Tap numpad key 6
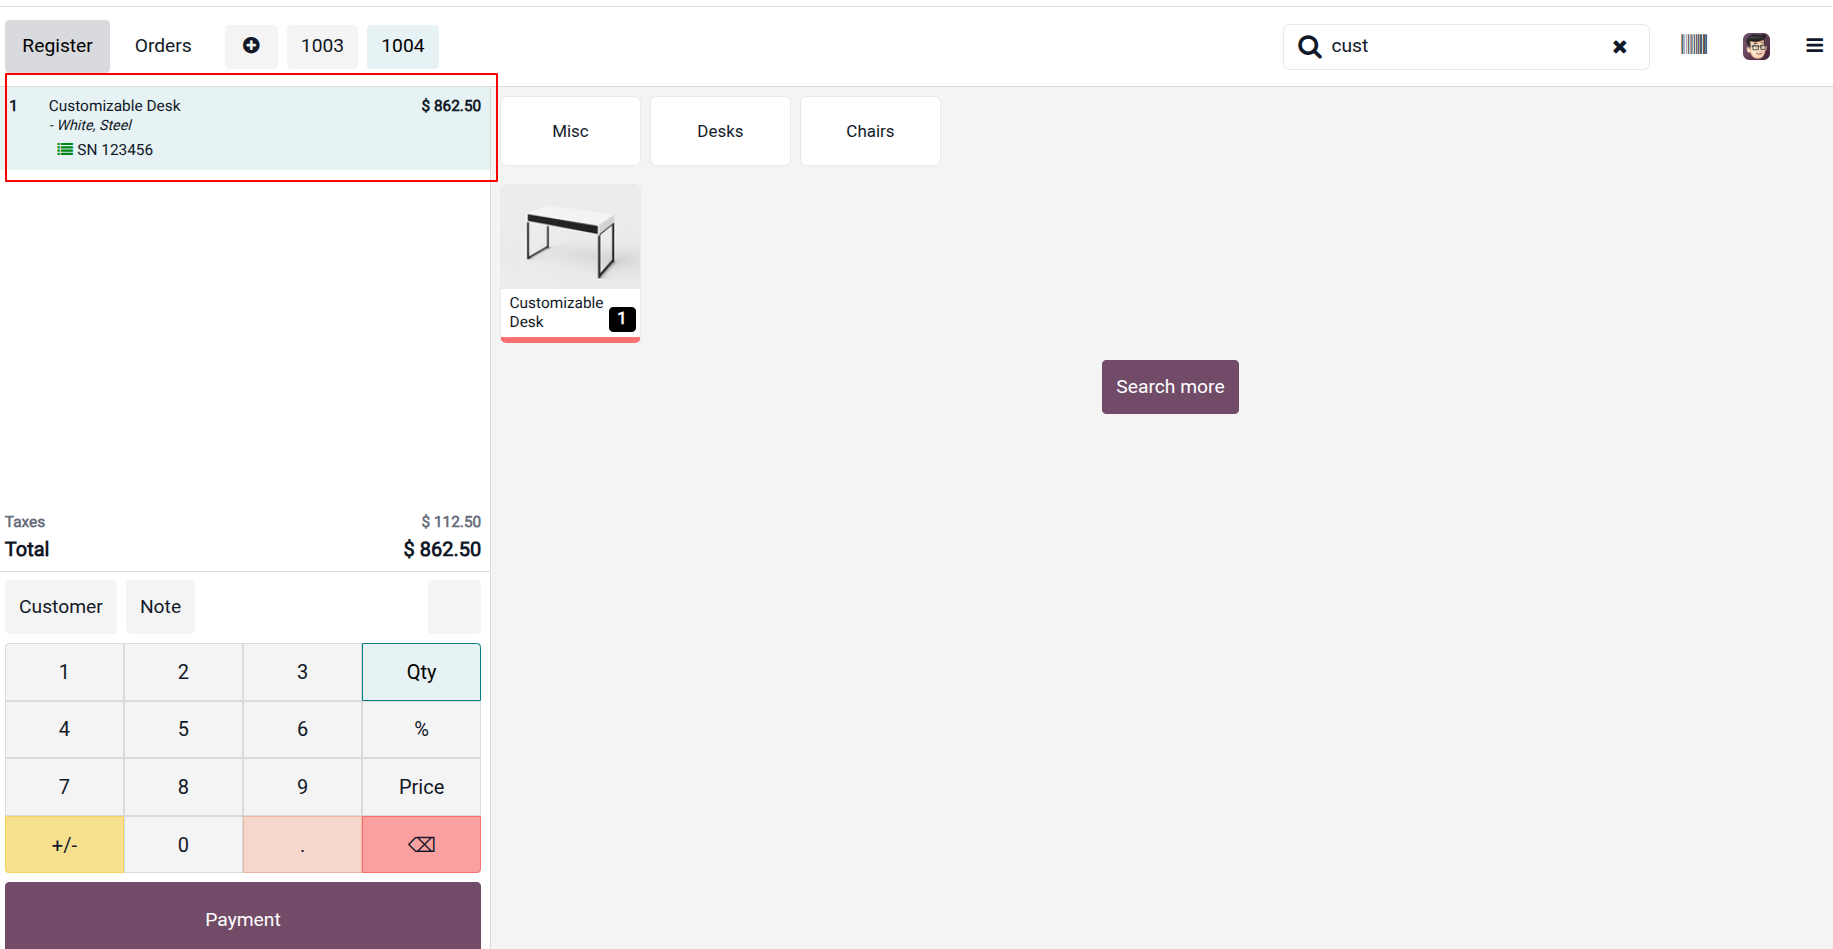 (x=302, y=729)
